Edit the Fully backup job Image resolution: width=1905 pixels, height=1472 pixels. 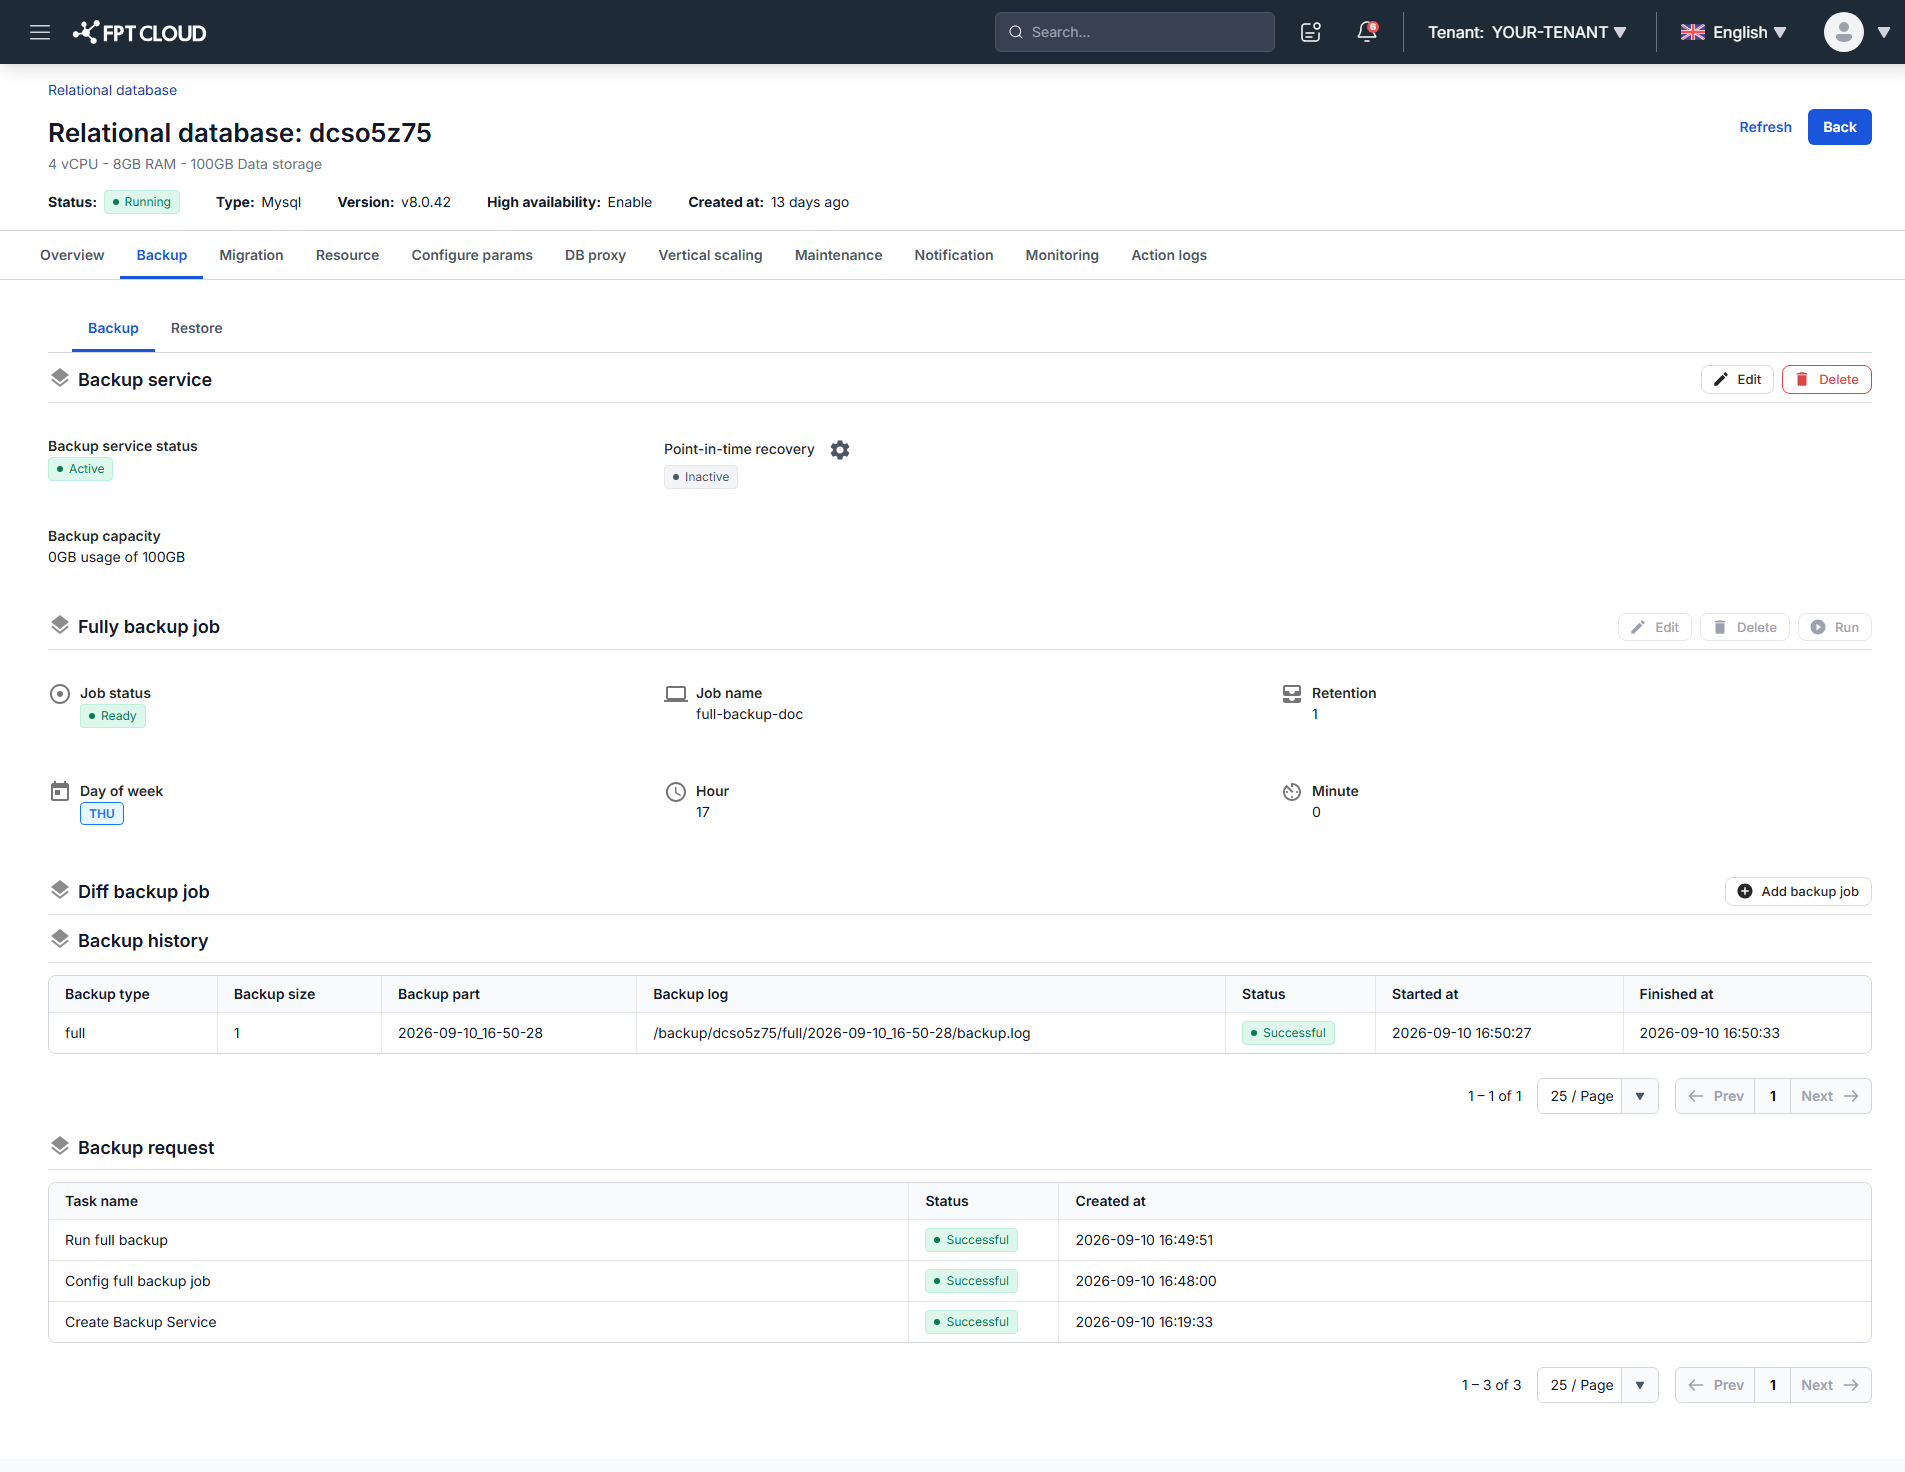[x=1654, y=627]
